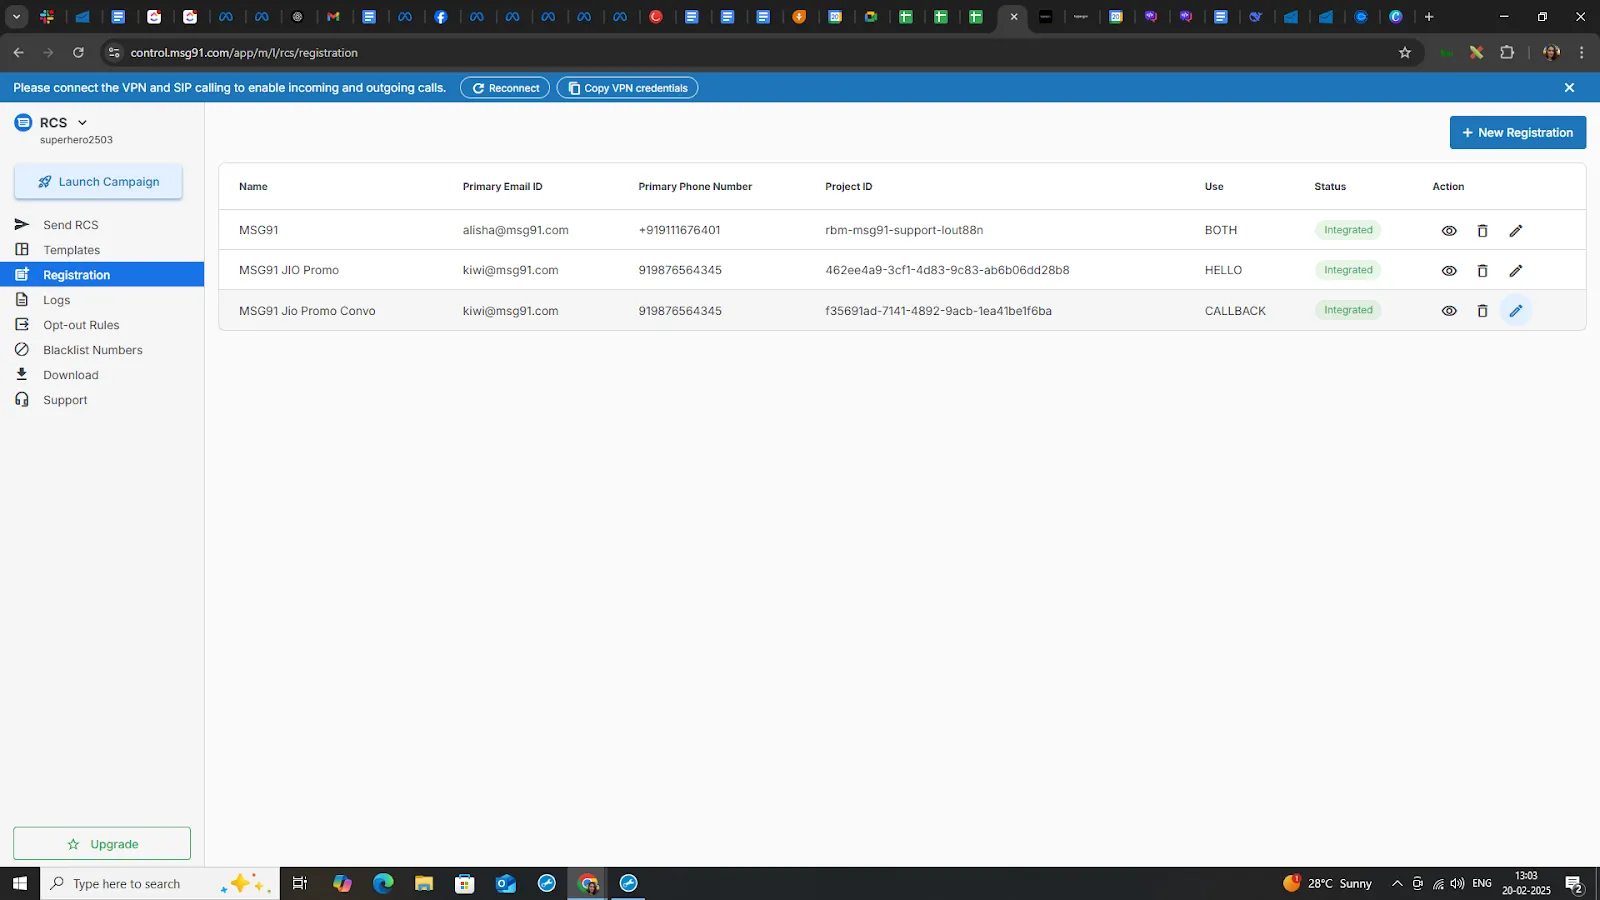Click phone number +919111676401
The height and width of the screenshot is (900, 1600).
(x=679, y=230)
